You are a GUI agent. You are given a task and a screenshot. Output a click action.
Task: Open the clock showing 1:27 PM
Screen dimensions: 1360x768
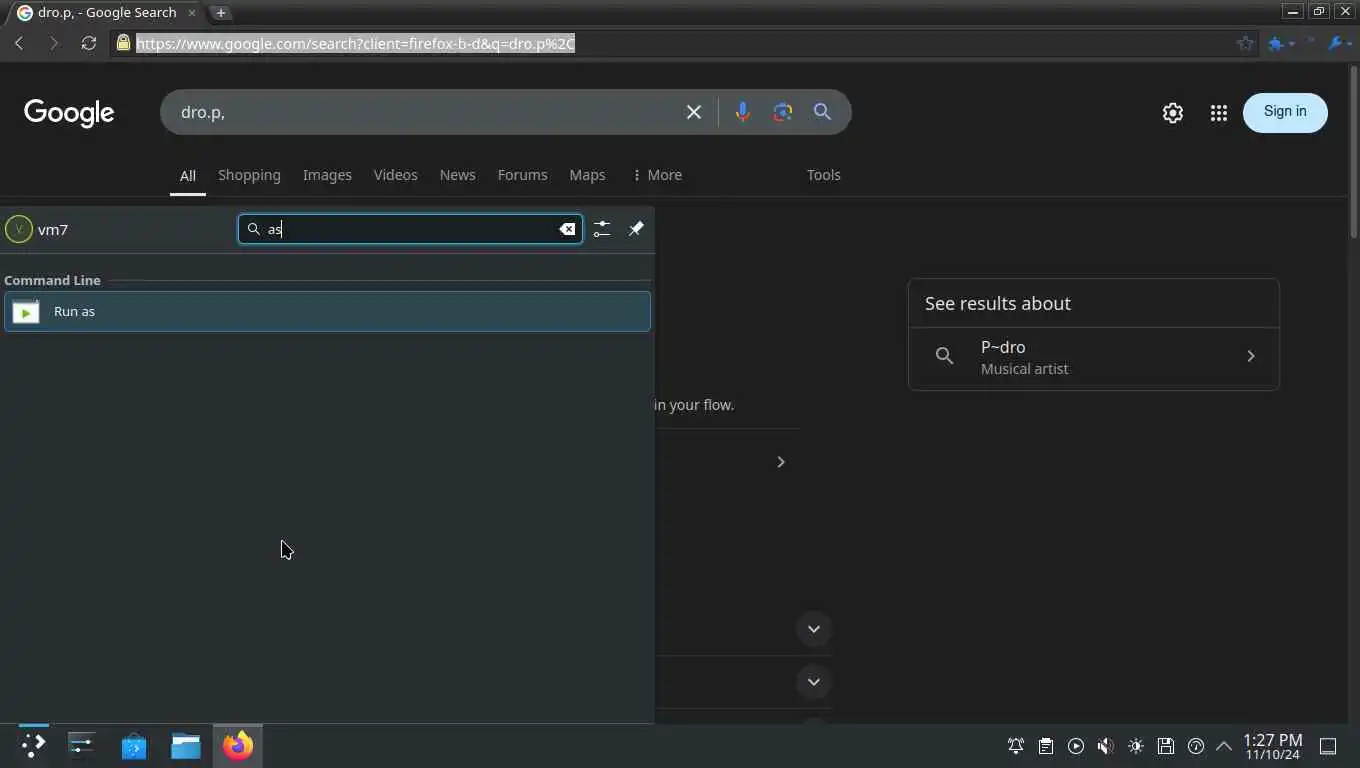(1273, 746)
